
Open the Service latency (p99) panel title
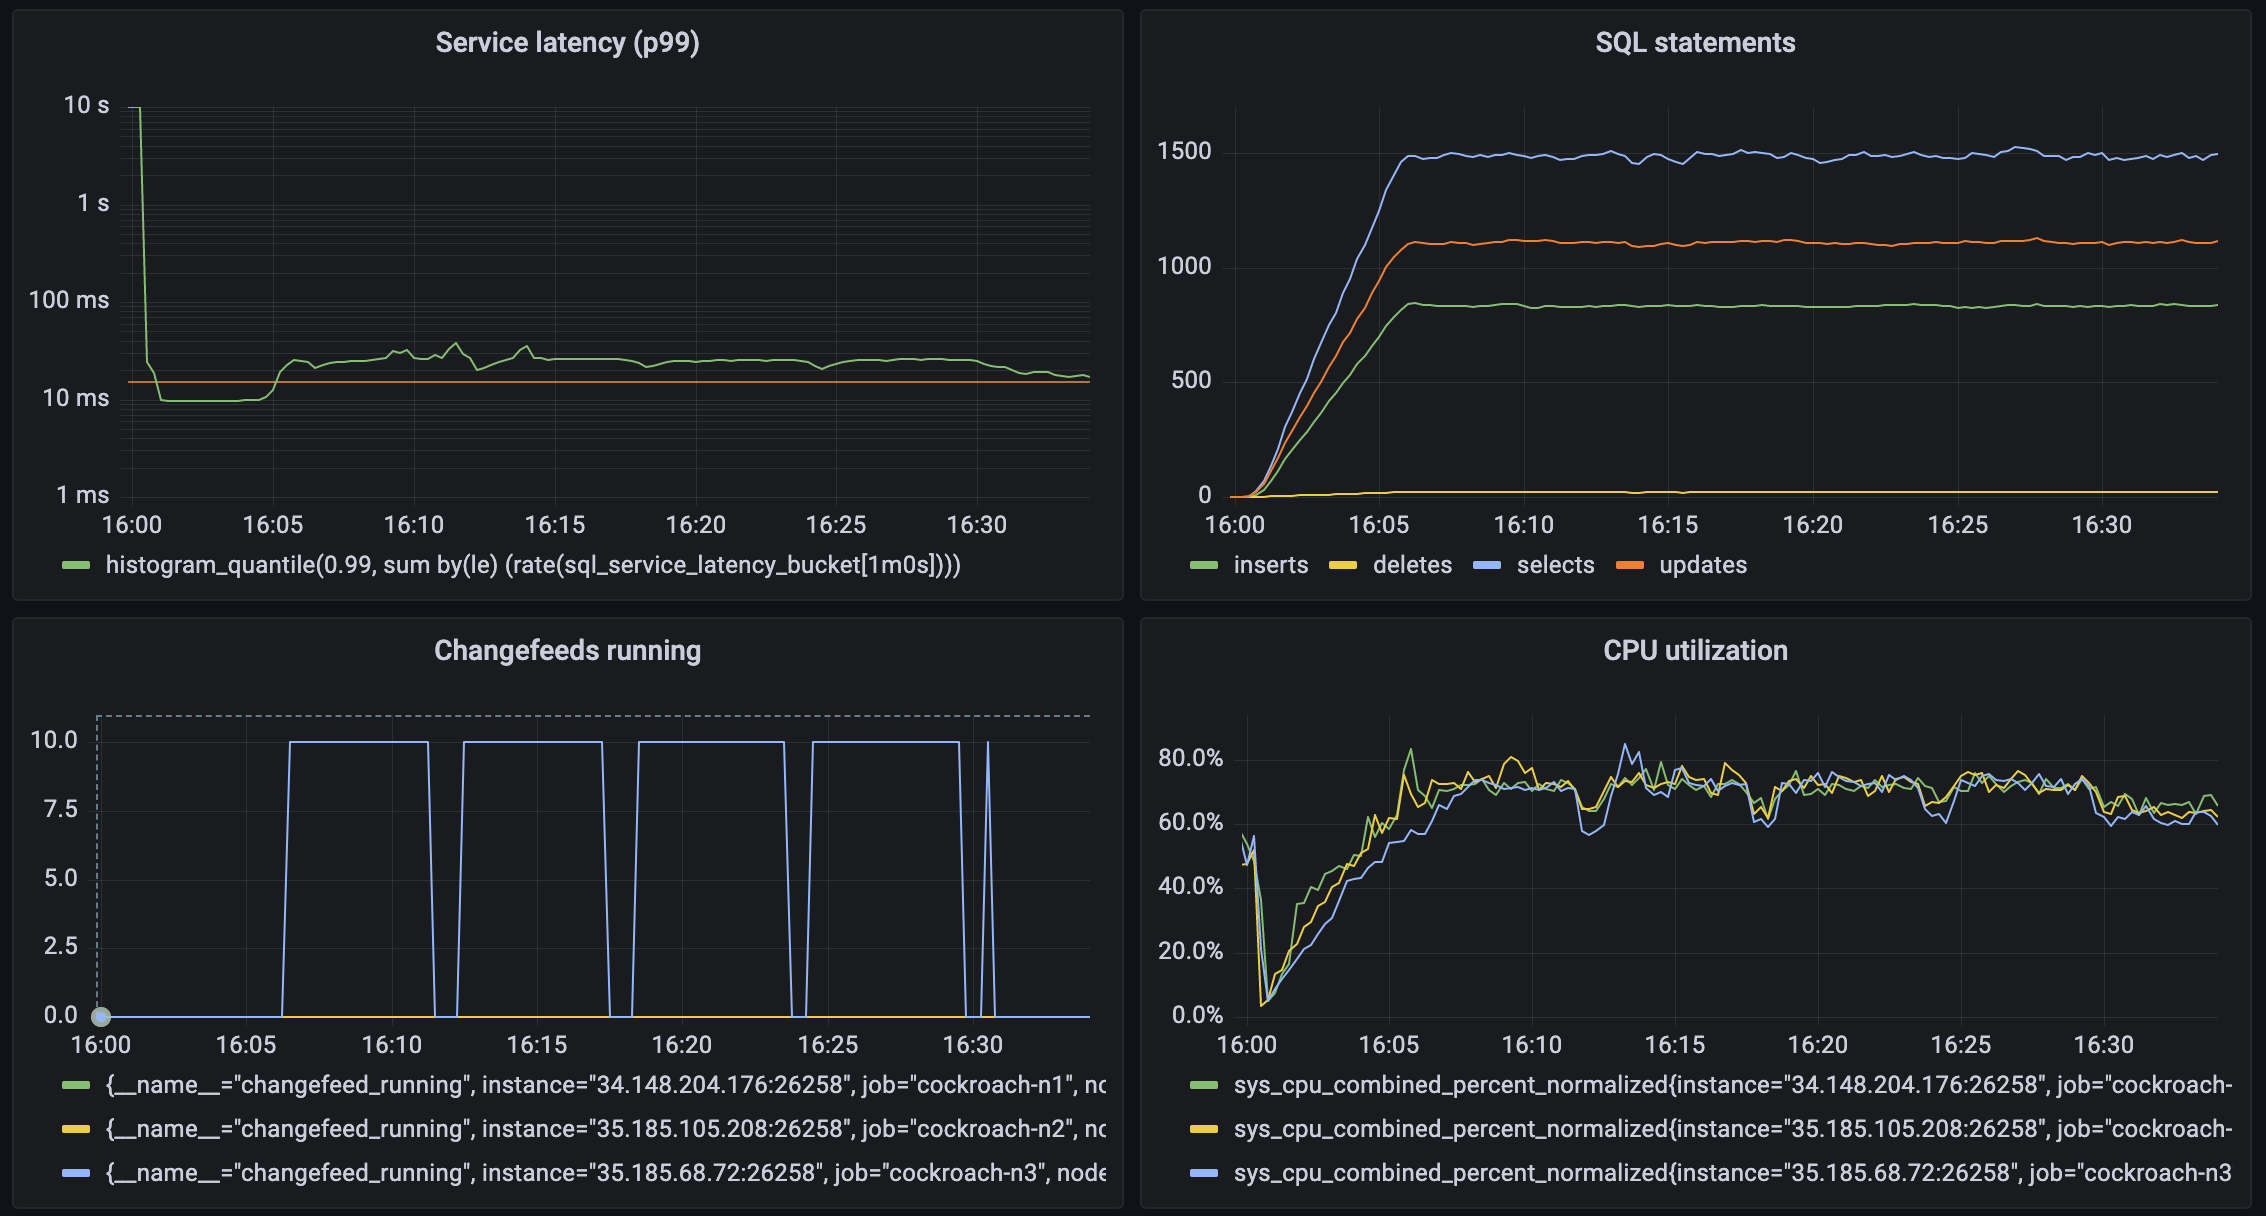567,43
